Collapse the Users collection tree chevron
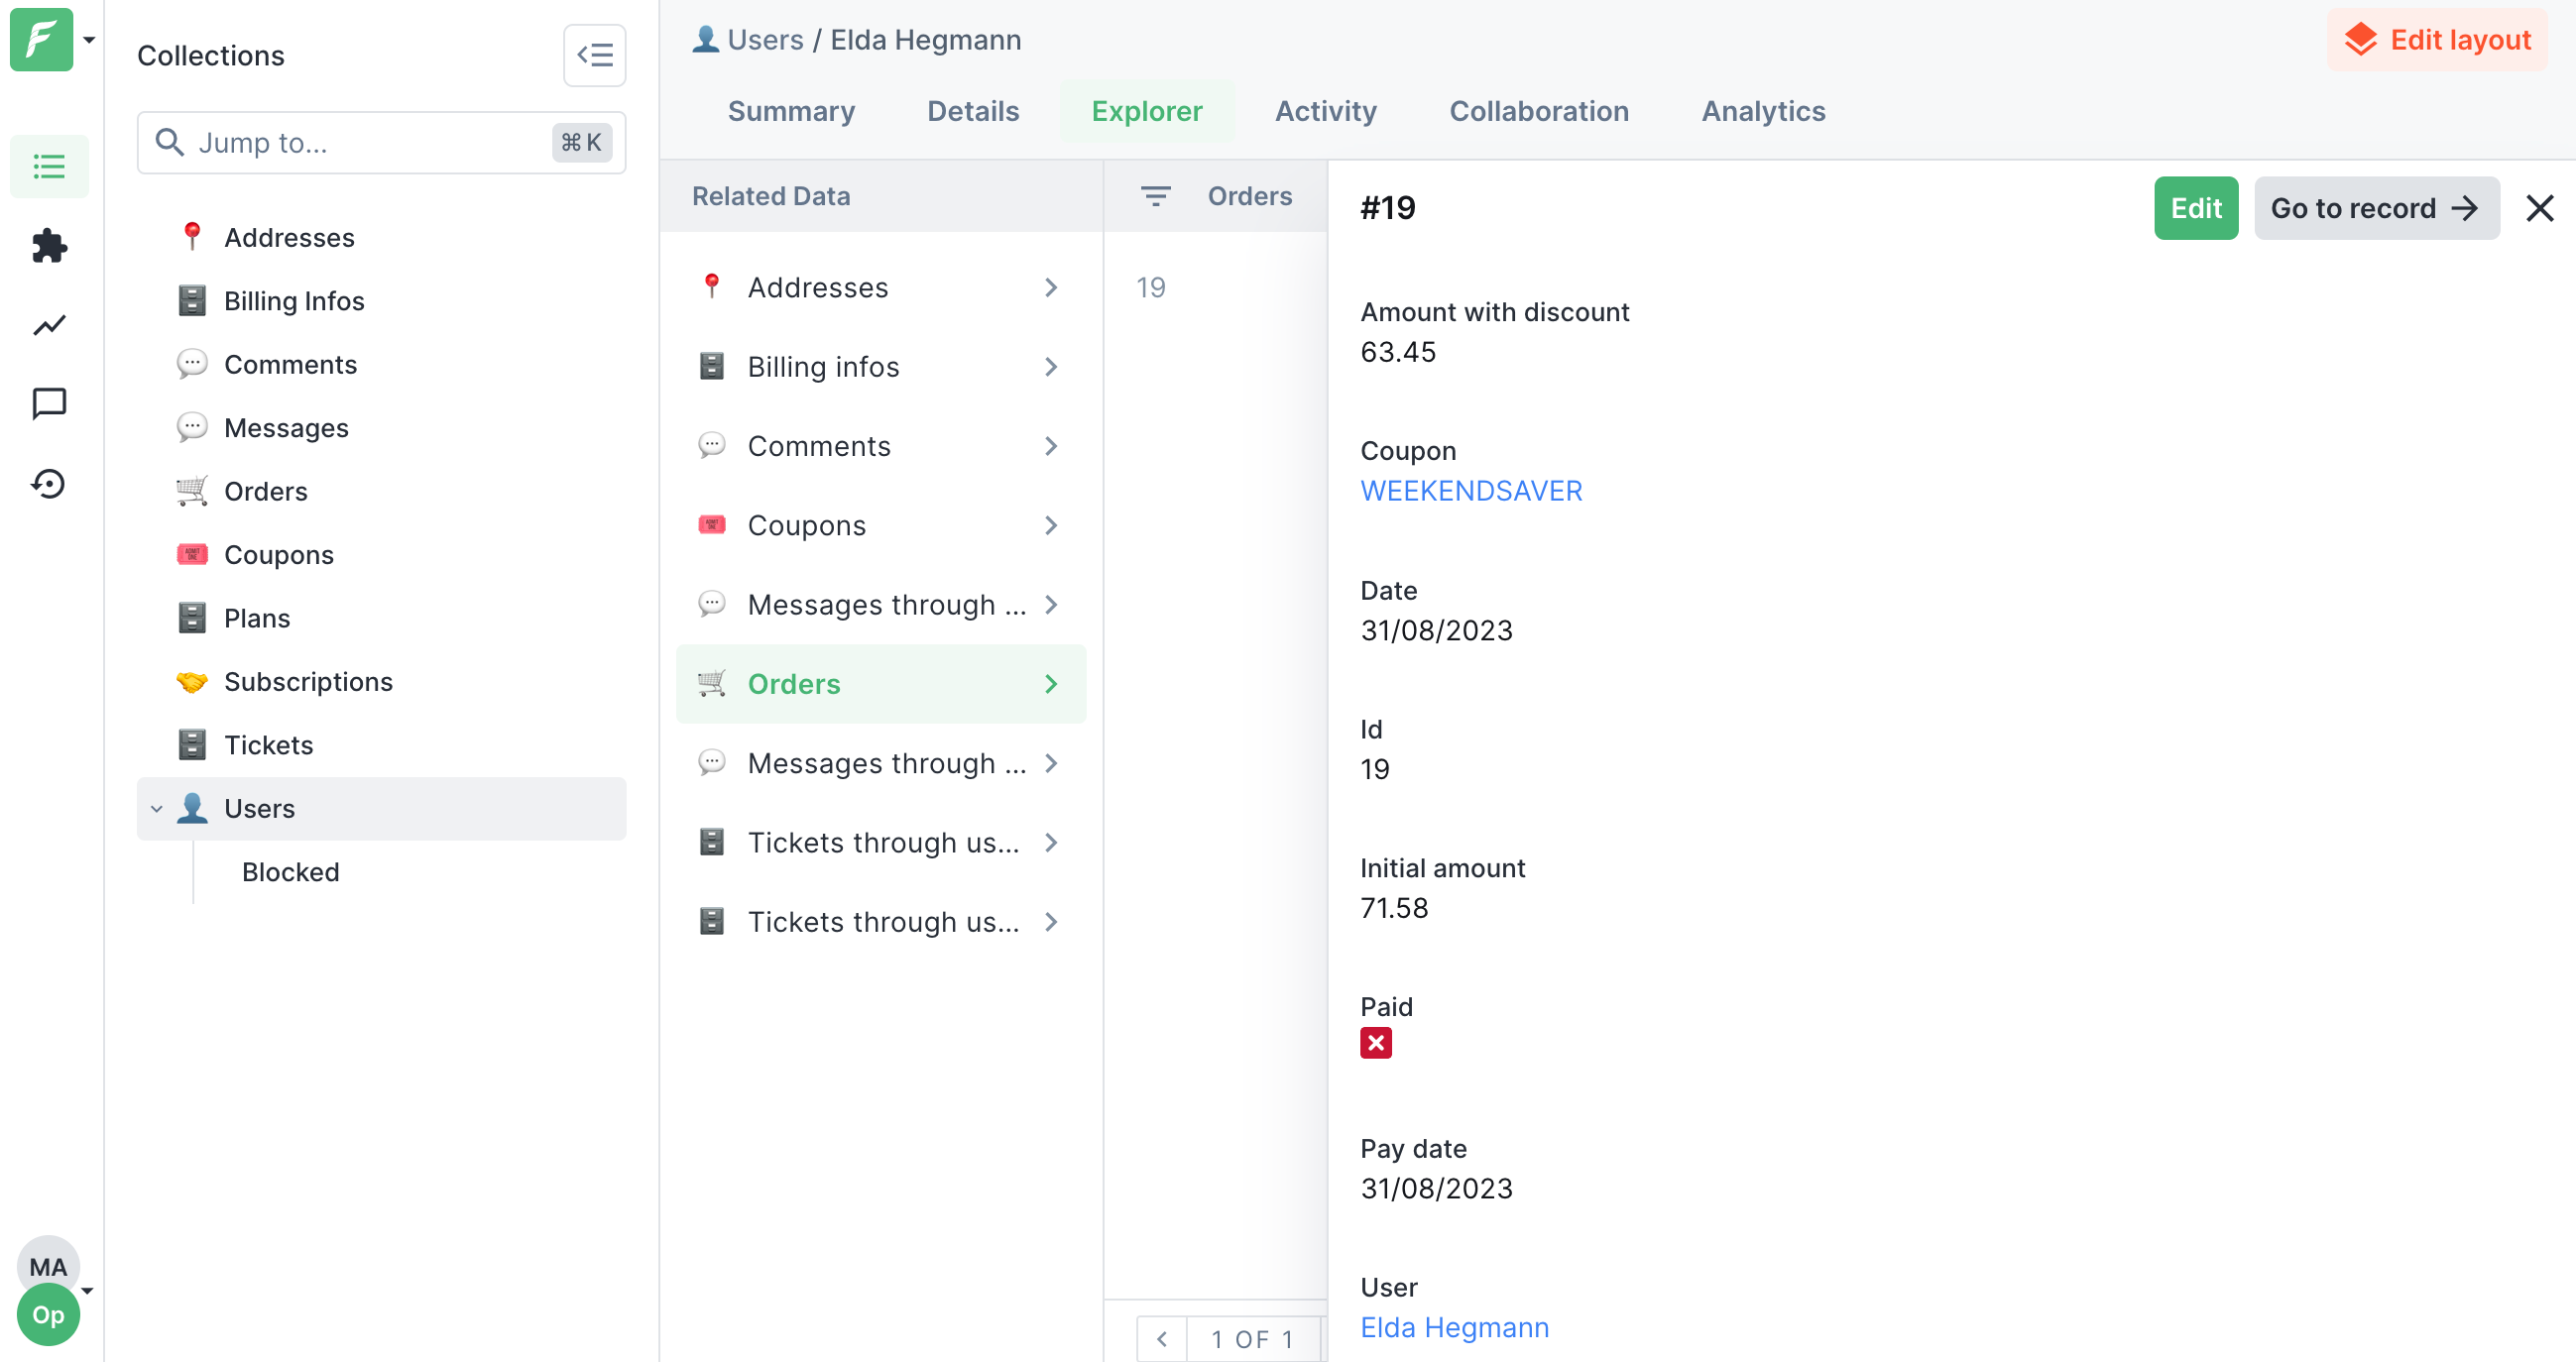 coord(157,808)
